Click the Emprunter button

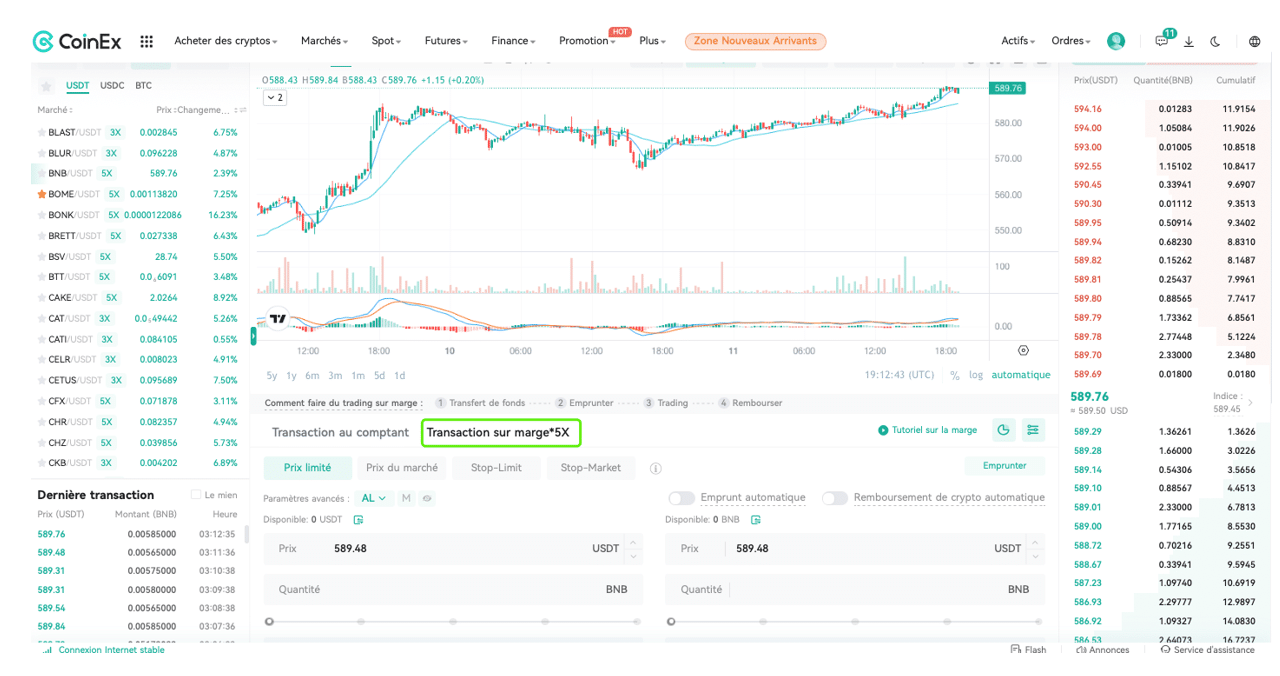point(1005,466)
